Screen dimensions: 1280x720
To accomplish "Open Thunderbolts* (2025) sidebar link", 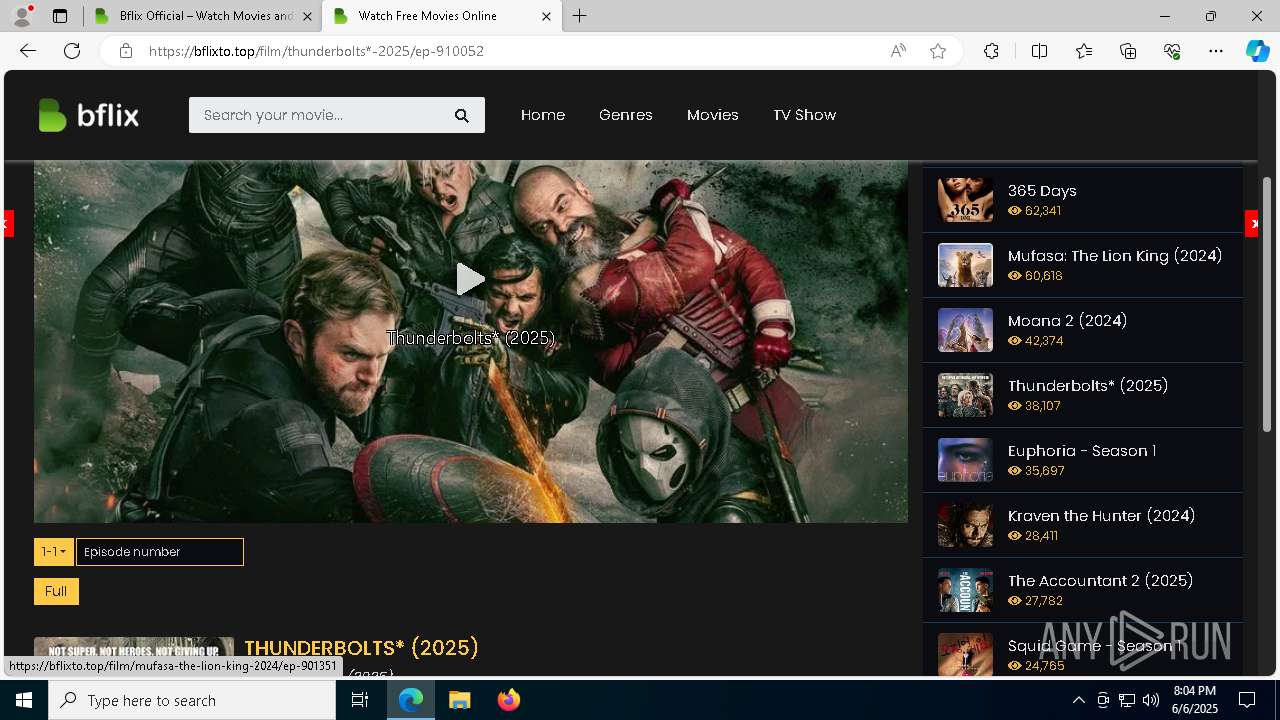I will [1088, 386].
